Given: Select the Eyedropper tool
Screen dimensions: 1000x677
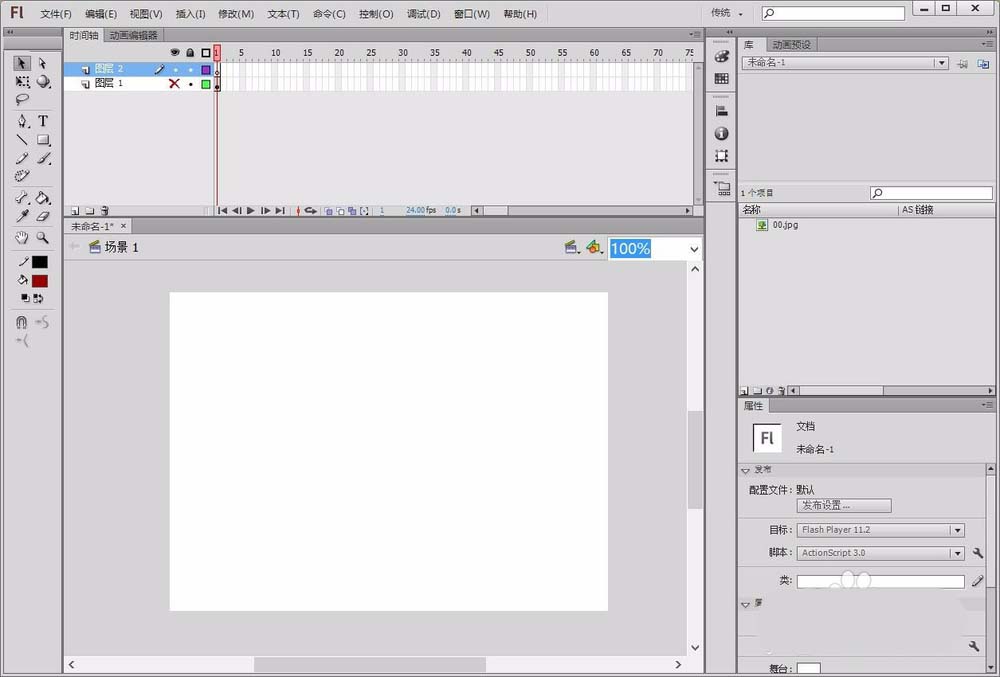Looking at the screenshot, I should tap(22, 216).
